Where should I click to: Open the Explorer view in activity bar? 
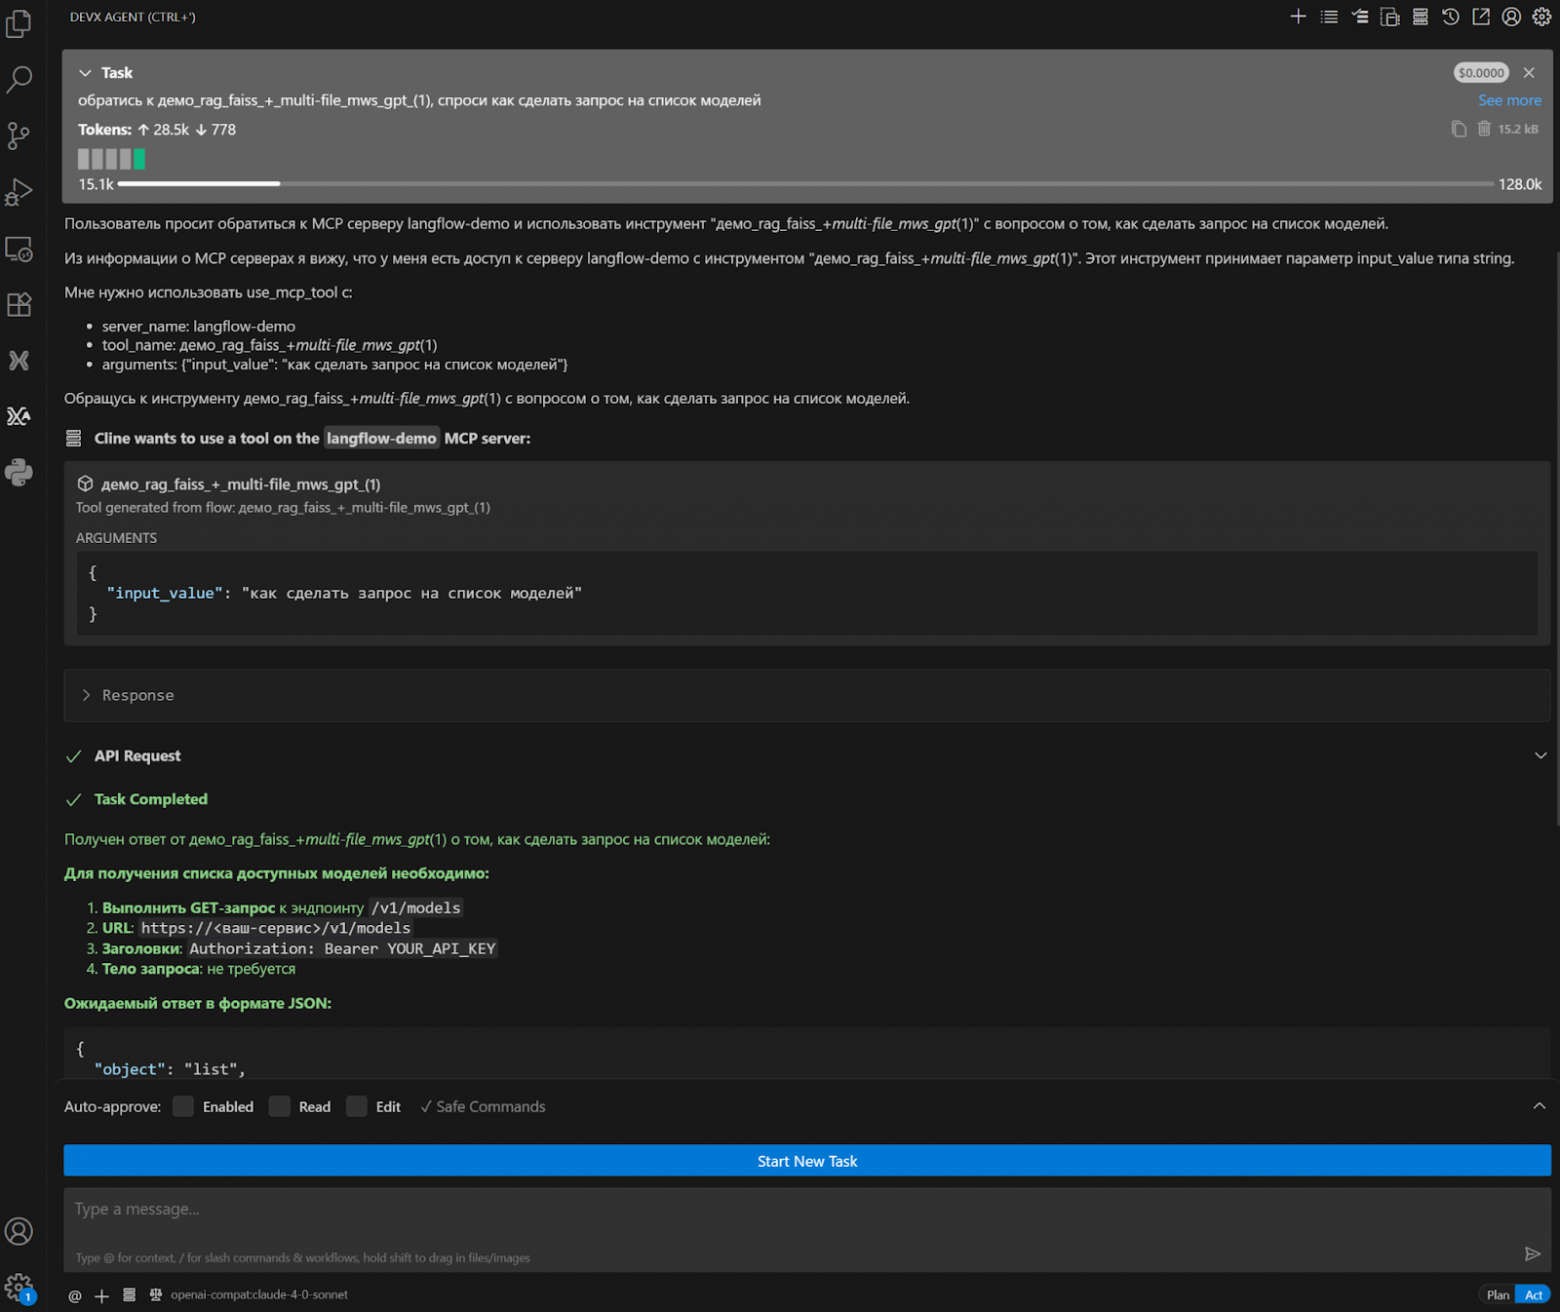point(19,24)
